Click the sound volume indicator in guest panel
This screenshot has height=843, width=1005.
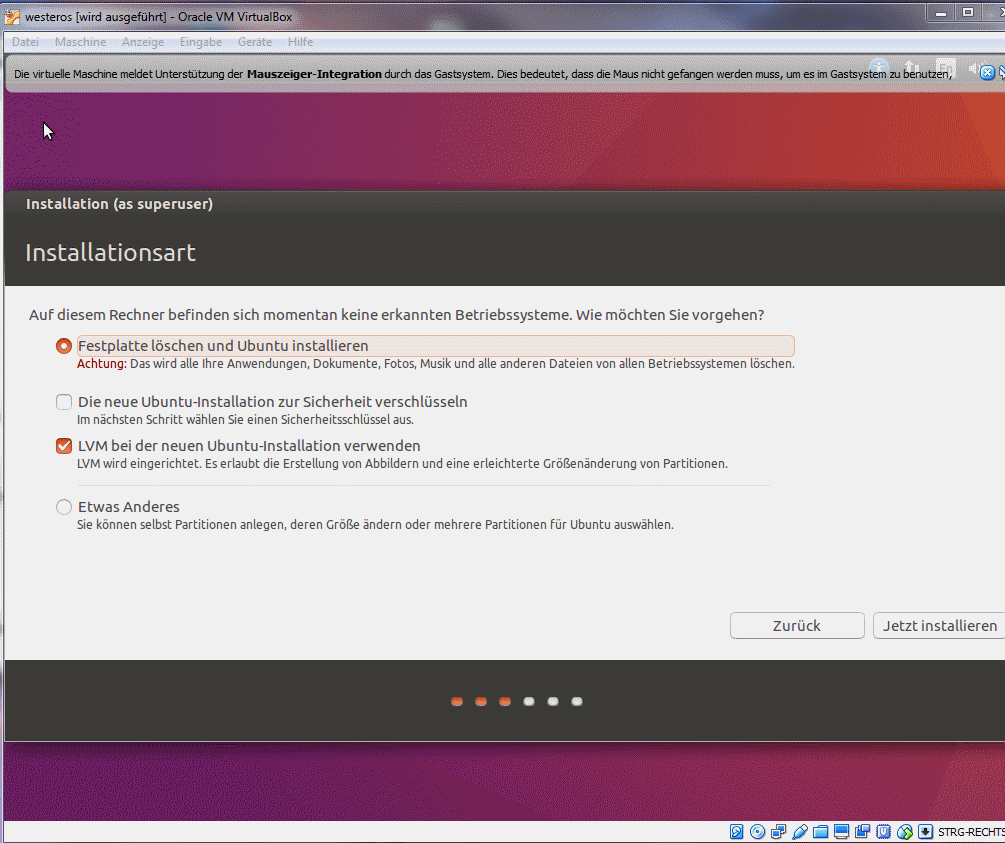[973, 67]
